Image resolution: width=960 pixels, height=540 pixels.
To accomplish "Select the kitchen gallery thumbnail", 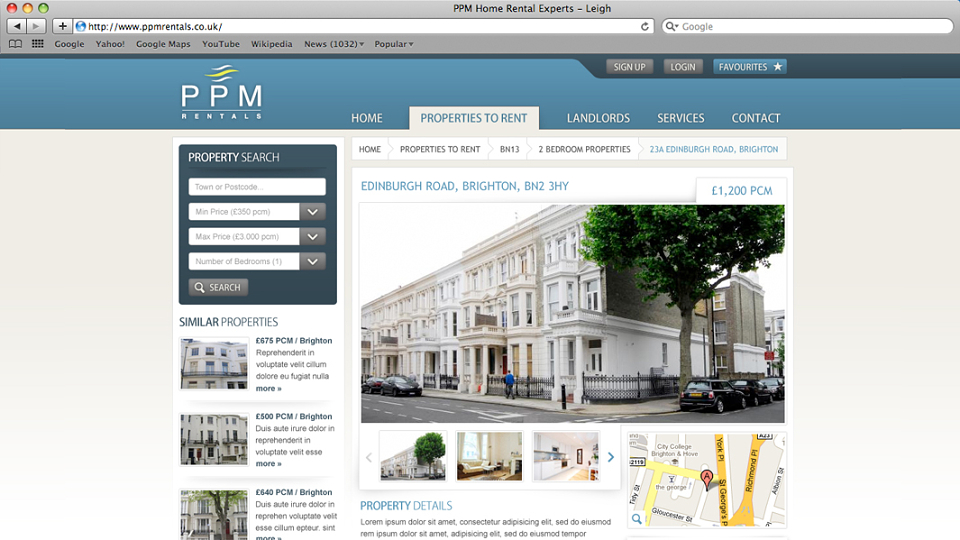I will [566, 456].
